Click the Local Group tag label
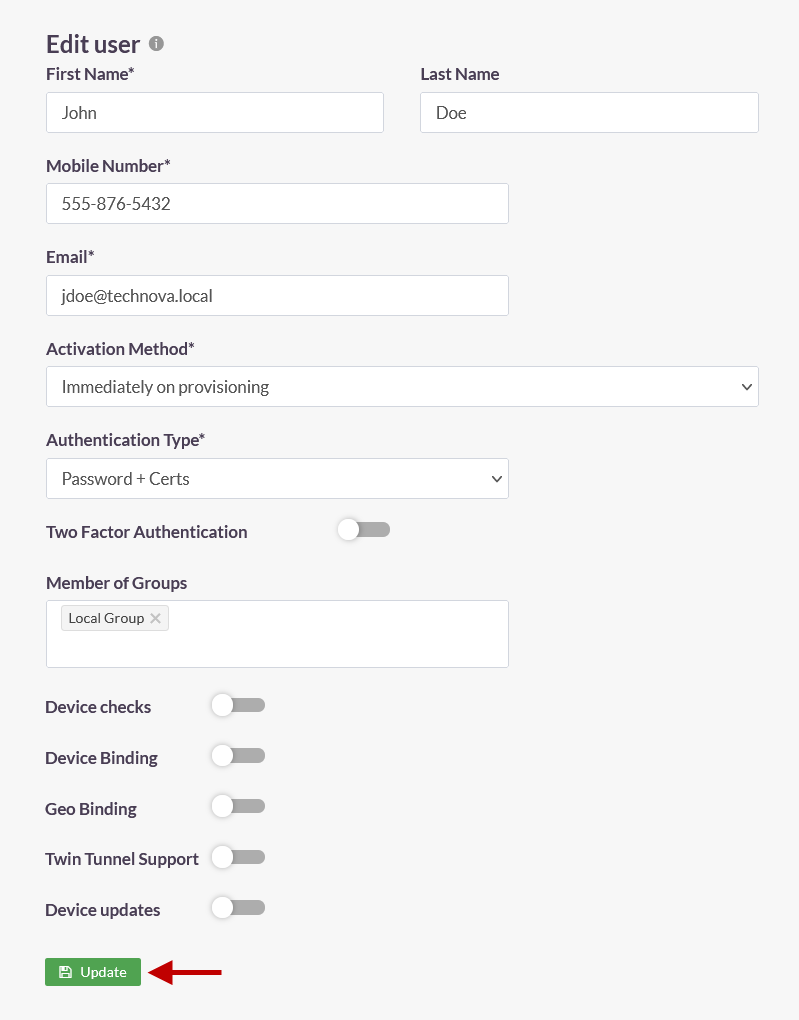799x1020 pixels. click(x=106, y=618)
